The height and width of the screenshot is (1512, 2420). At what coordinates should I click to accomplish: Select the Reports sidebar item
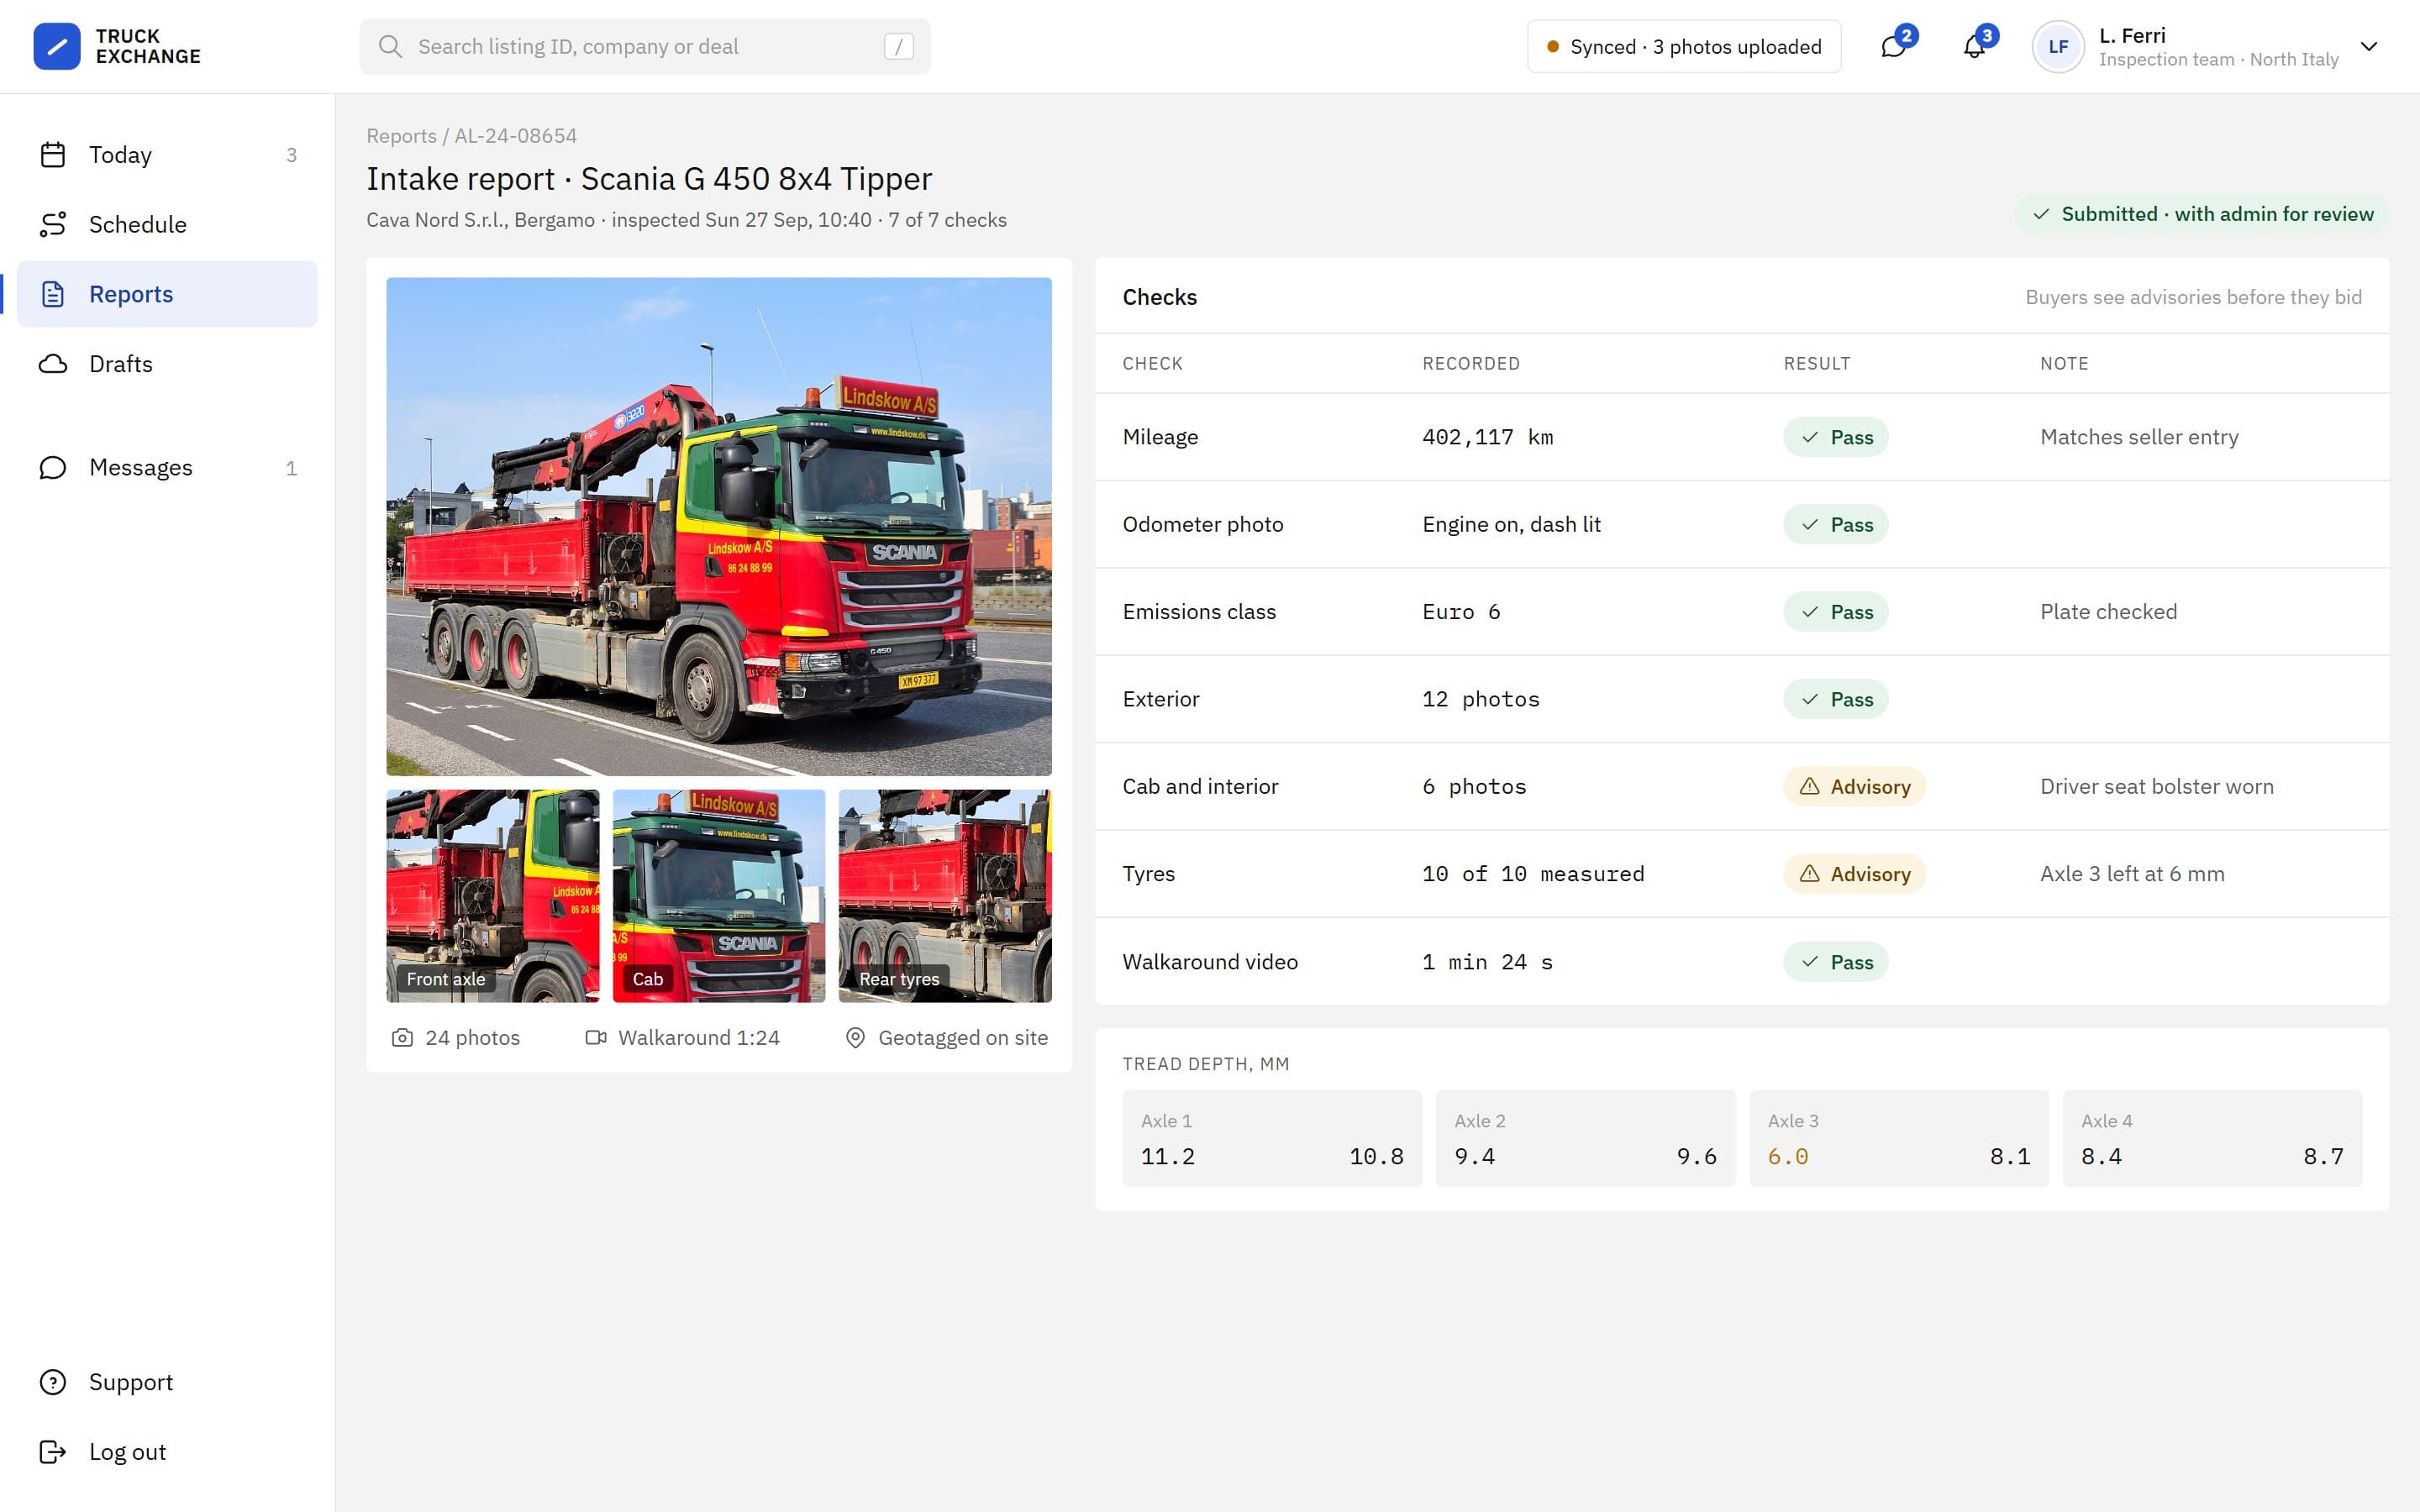click(x=167, y=294)
